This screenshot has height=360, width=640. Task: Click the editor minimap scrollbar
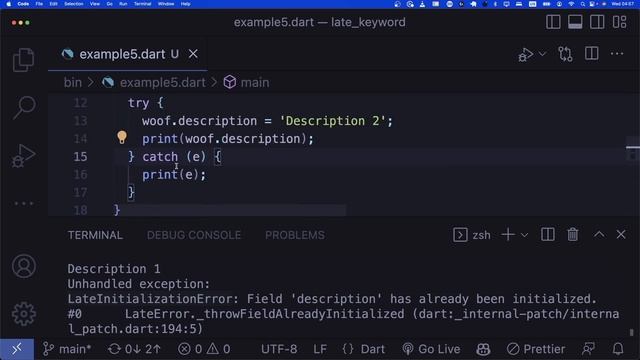pos(632,154)
